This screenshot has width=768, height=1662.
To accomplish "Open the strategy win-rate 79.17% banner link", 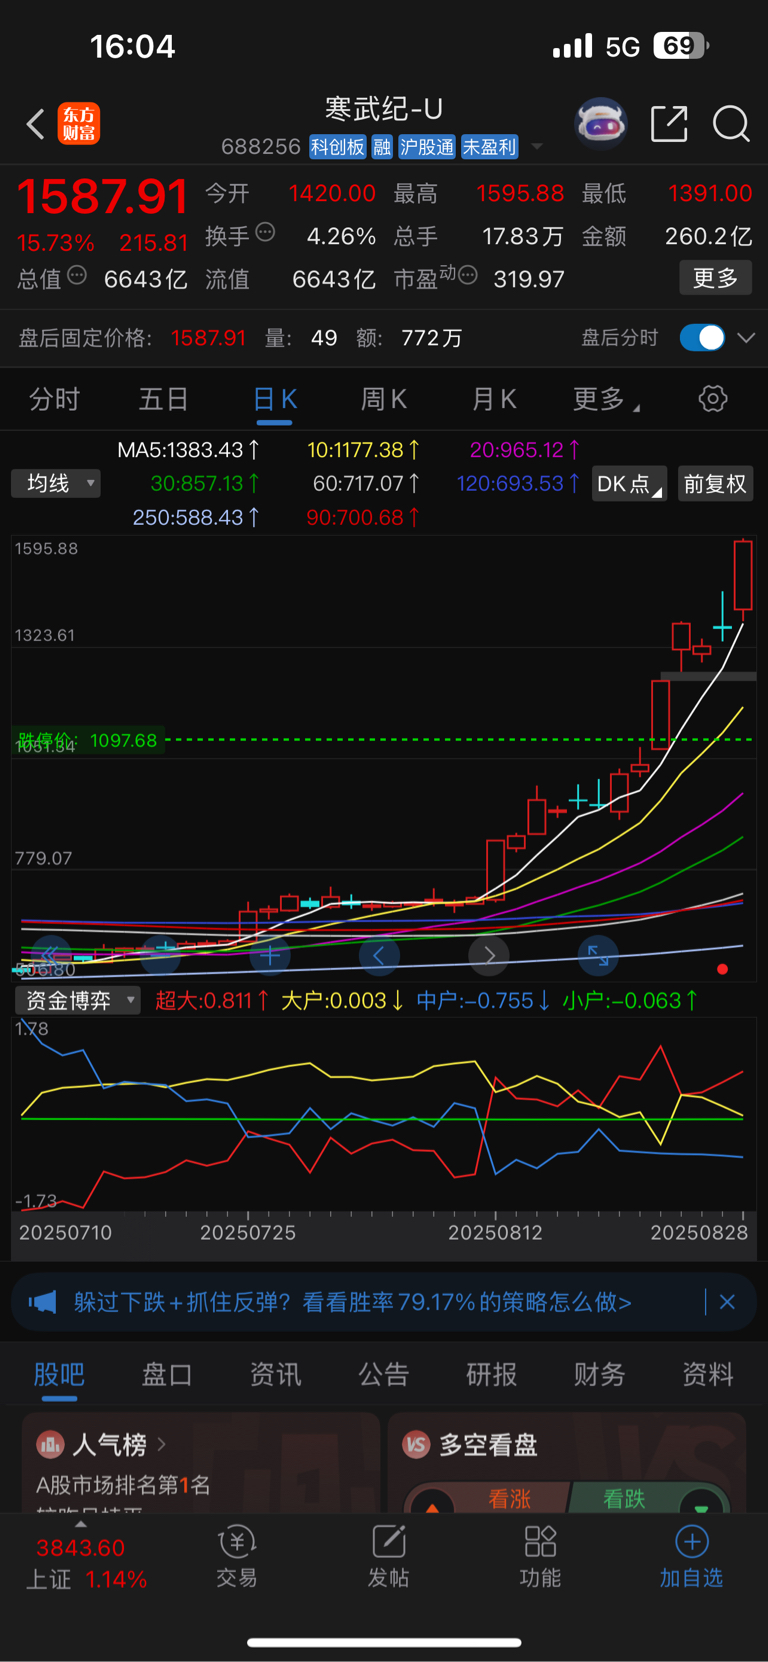I will (353, 1302).
